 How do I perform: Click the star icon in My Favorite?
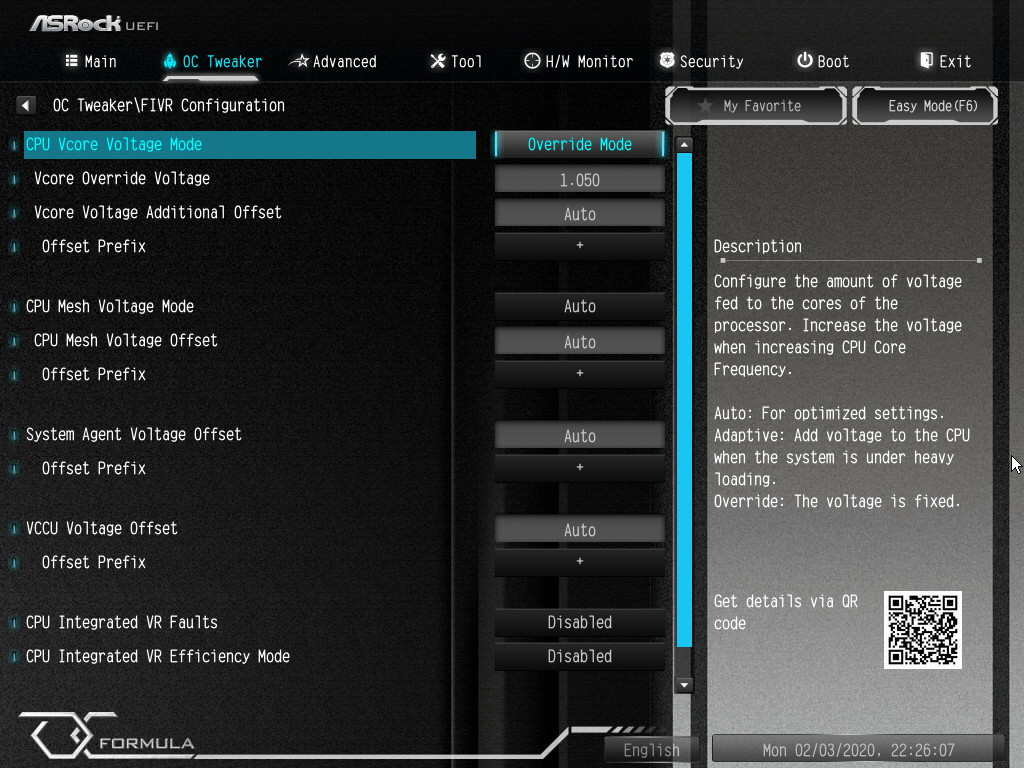click(x=705, y=106)
